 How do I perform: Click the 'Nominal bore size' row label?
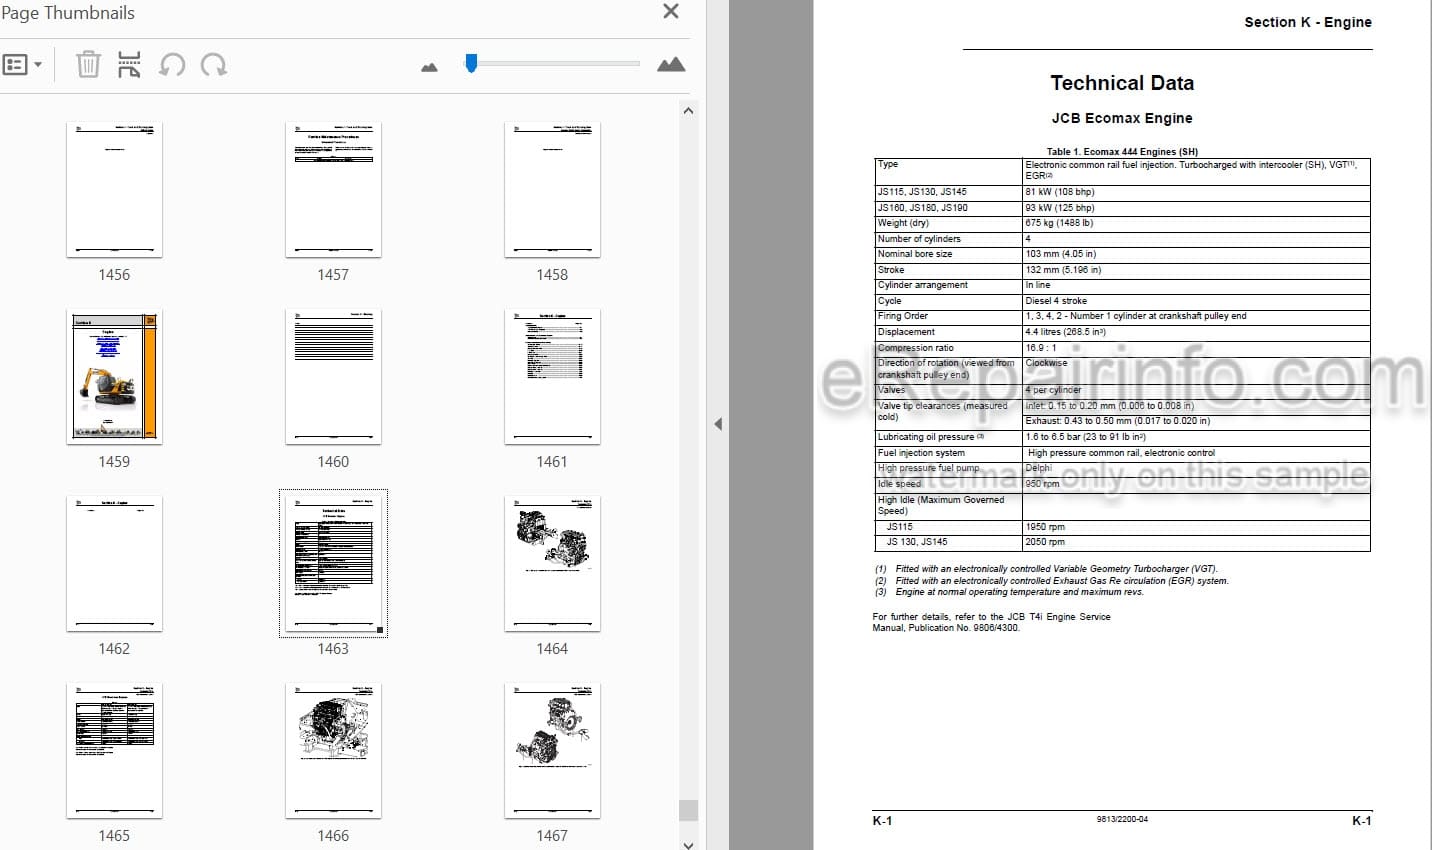pyautogui.click(x=915, y=254)
